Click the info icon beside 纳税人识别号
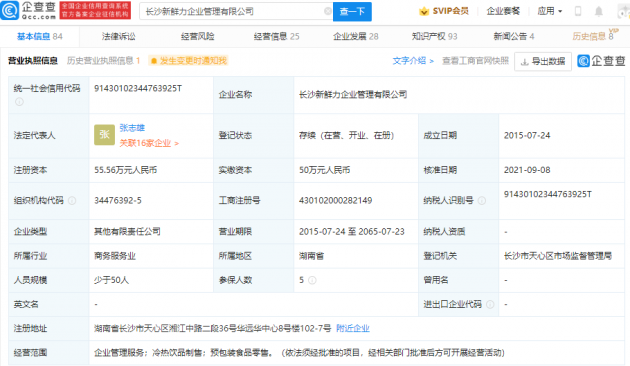The width and height of the screenshot is (630, 366). tap(482, 200)
